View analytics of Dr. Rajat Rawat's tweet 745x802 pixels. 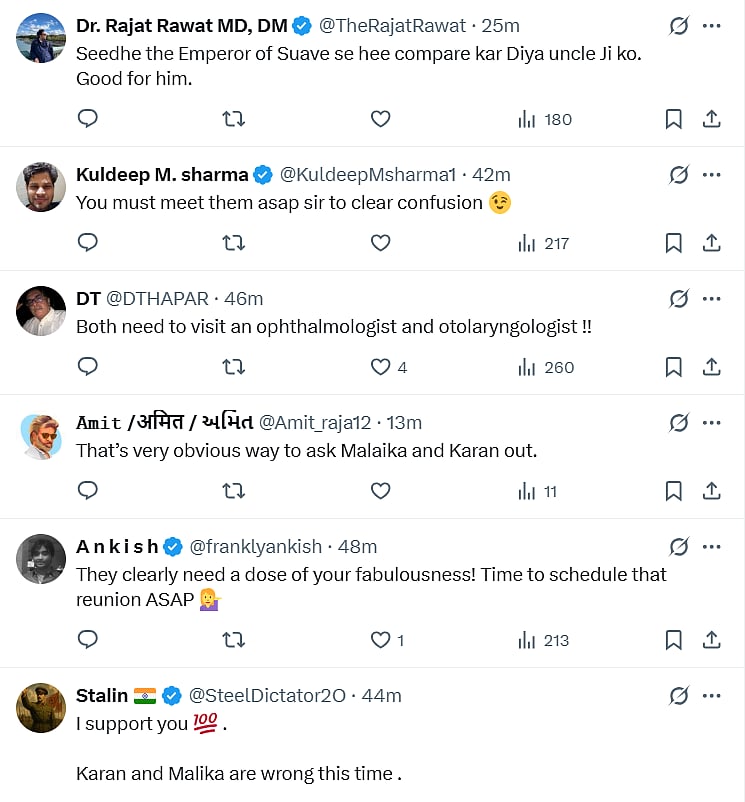(545, 119)
